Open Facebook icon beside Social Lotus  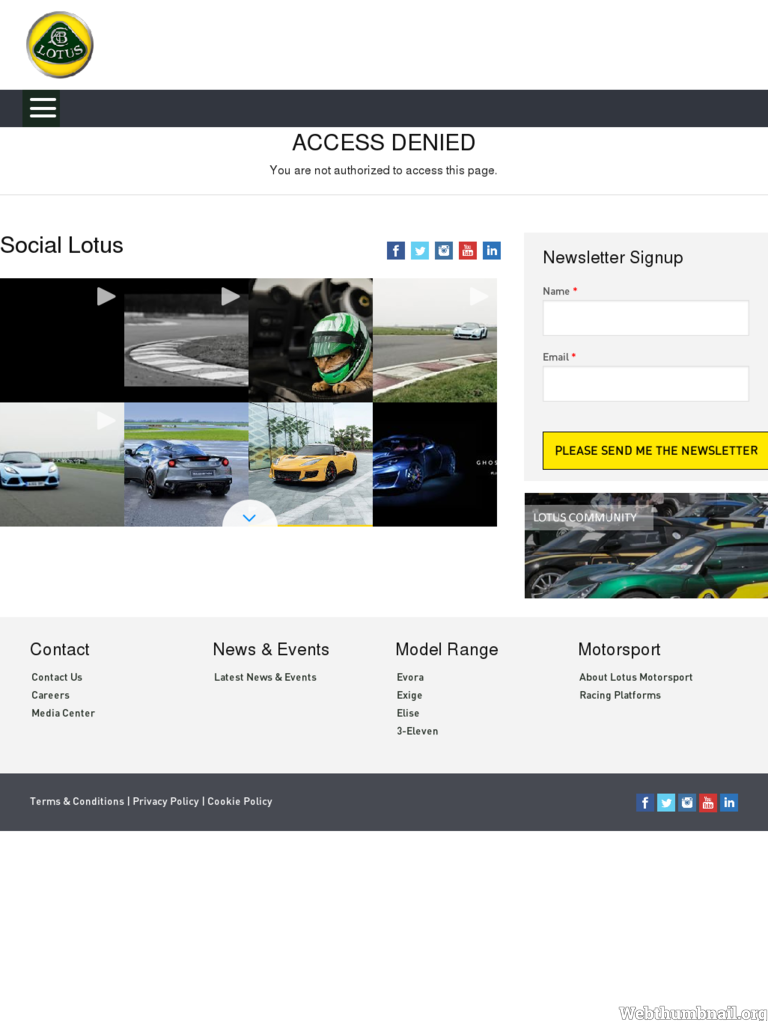[395, 251]
